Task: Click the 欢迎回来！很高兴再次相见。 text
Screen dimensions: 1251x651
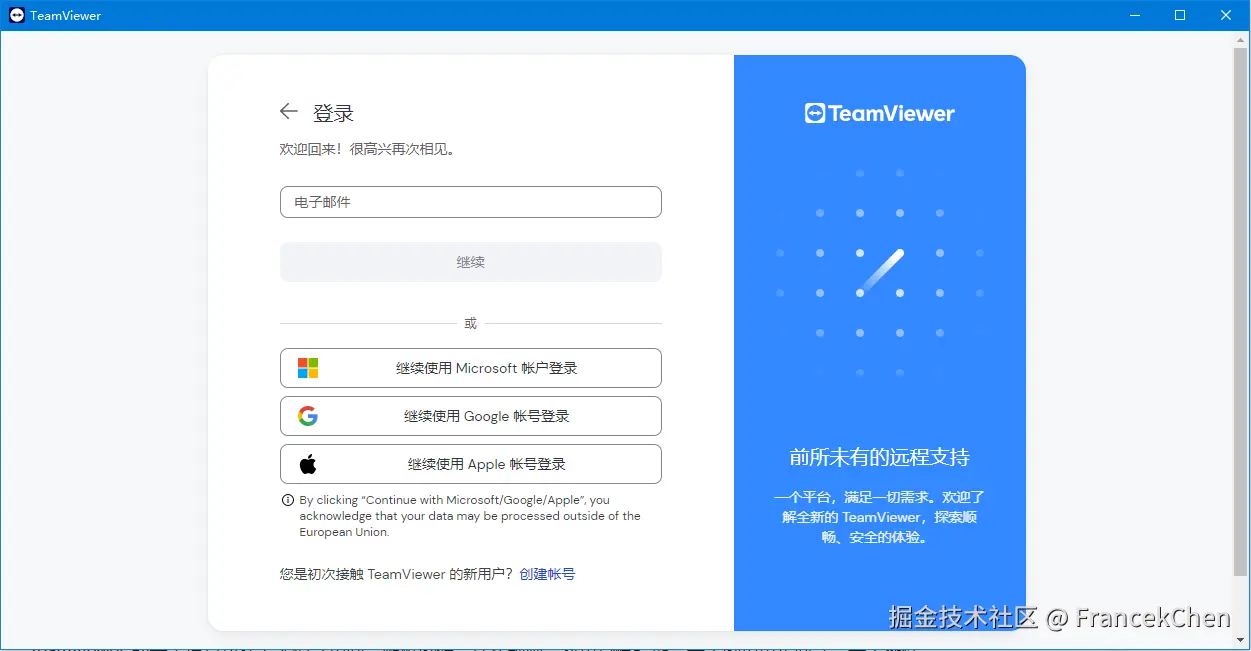Action: [x=367, y=149]
